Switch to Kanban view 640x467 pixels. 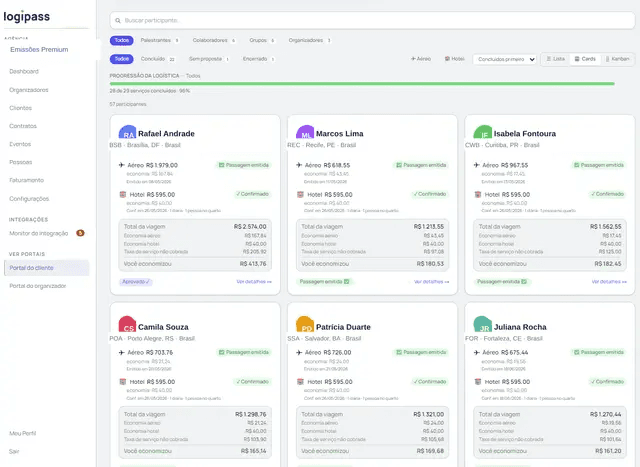617,59
